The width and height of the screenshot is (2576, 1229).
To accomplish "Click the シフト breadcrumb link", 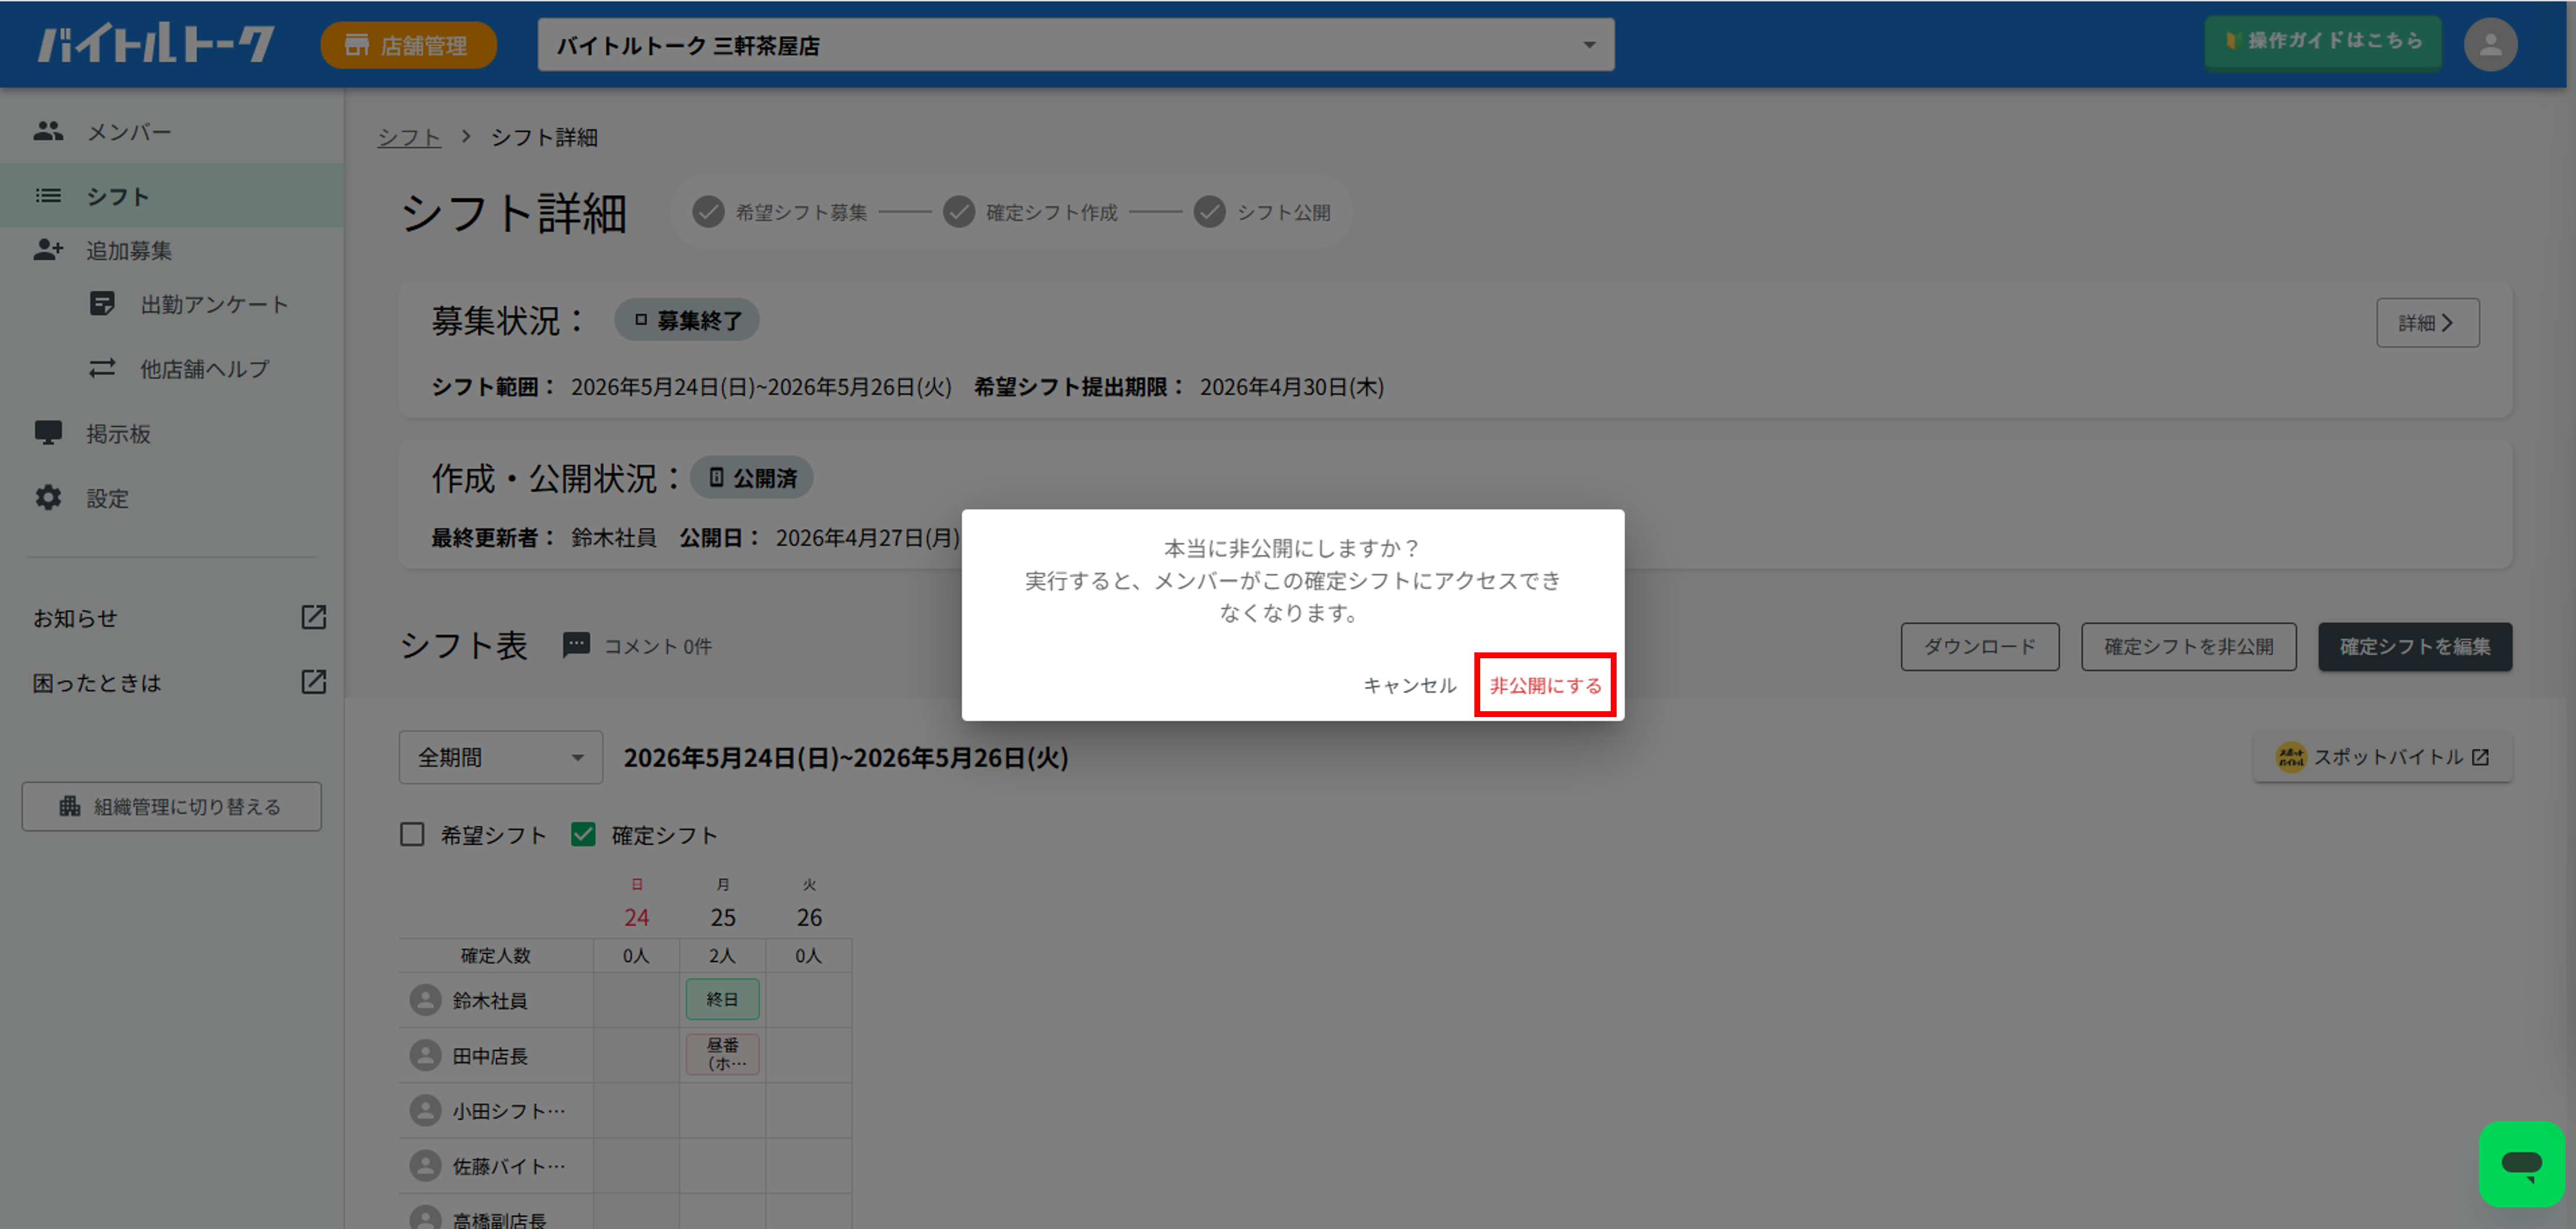I will tap(409, 137).
